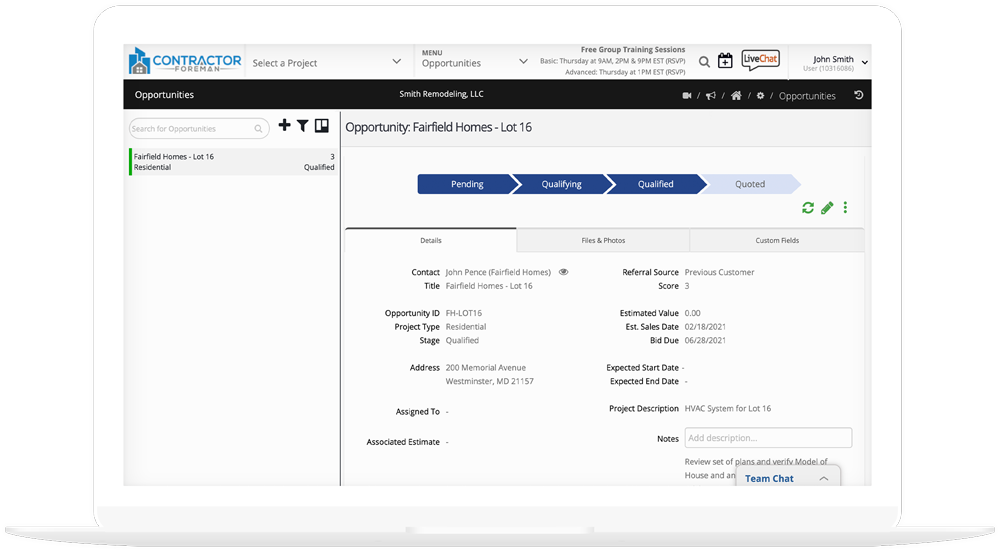
Task: Set the pipeline stage to Quoted
Action: coord(750,184)
